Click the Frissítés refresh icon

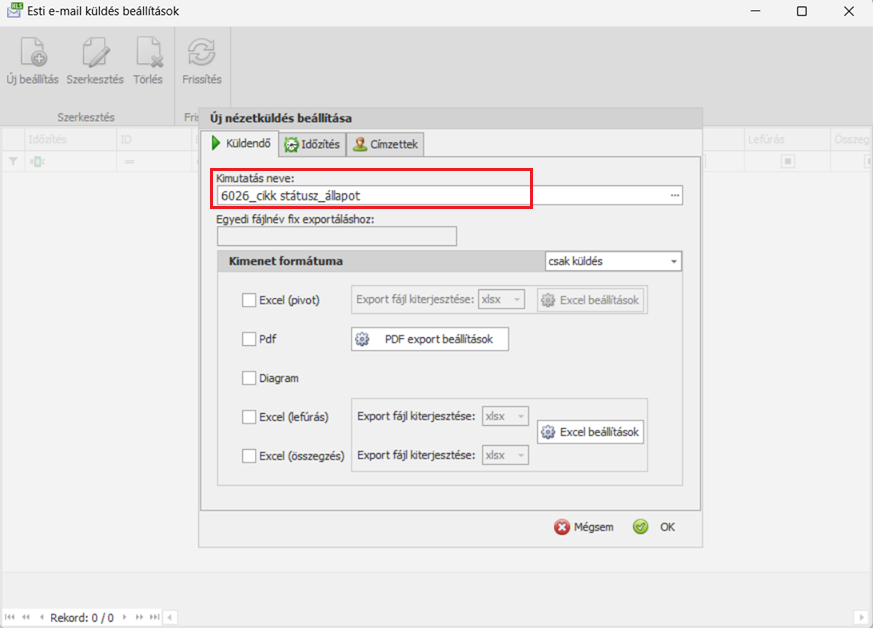[x=202, y=54]
